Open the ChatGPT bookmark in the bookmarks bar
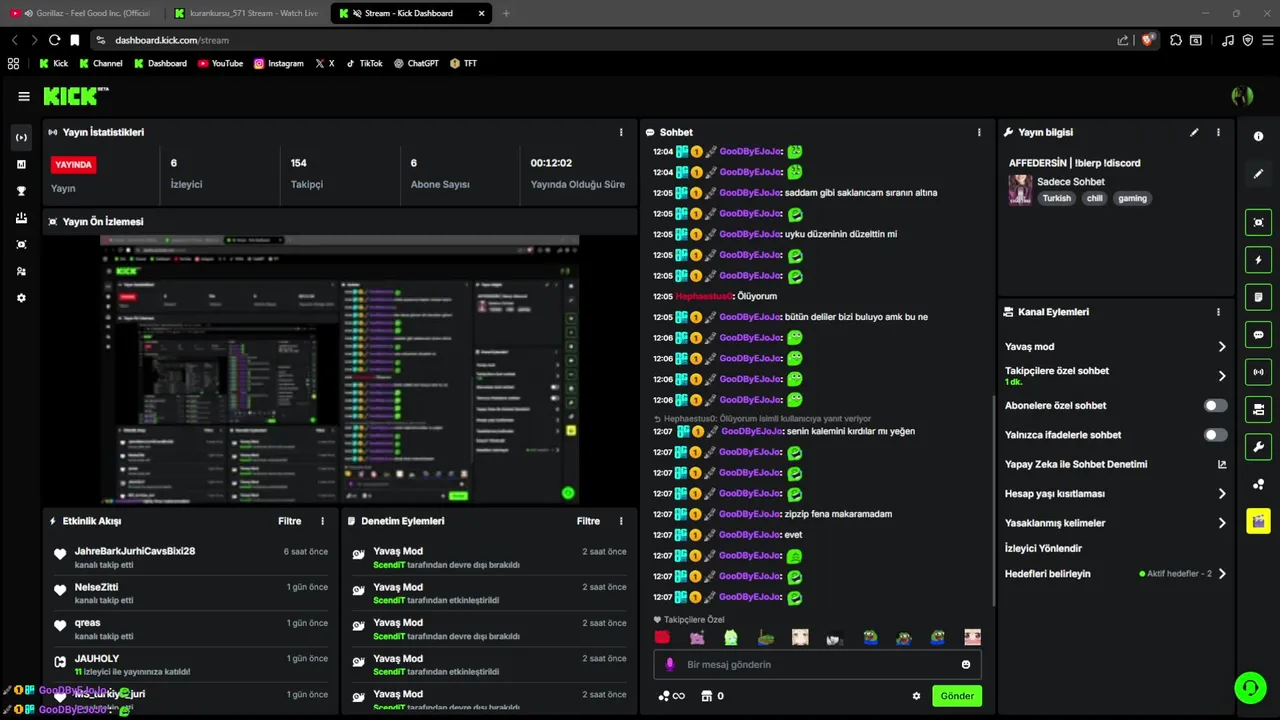This screenshot has height=720, width=1280. (416, 63)
